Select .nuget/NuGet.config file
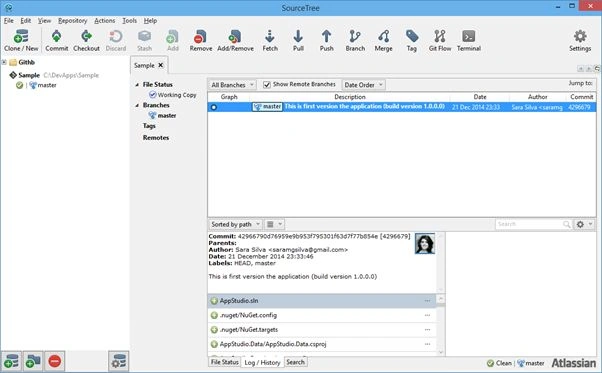The height and width of the screenshot is (373, 602). 322,315
